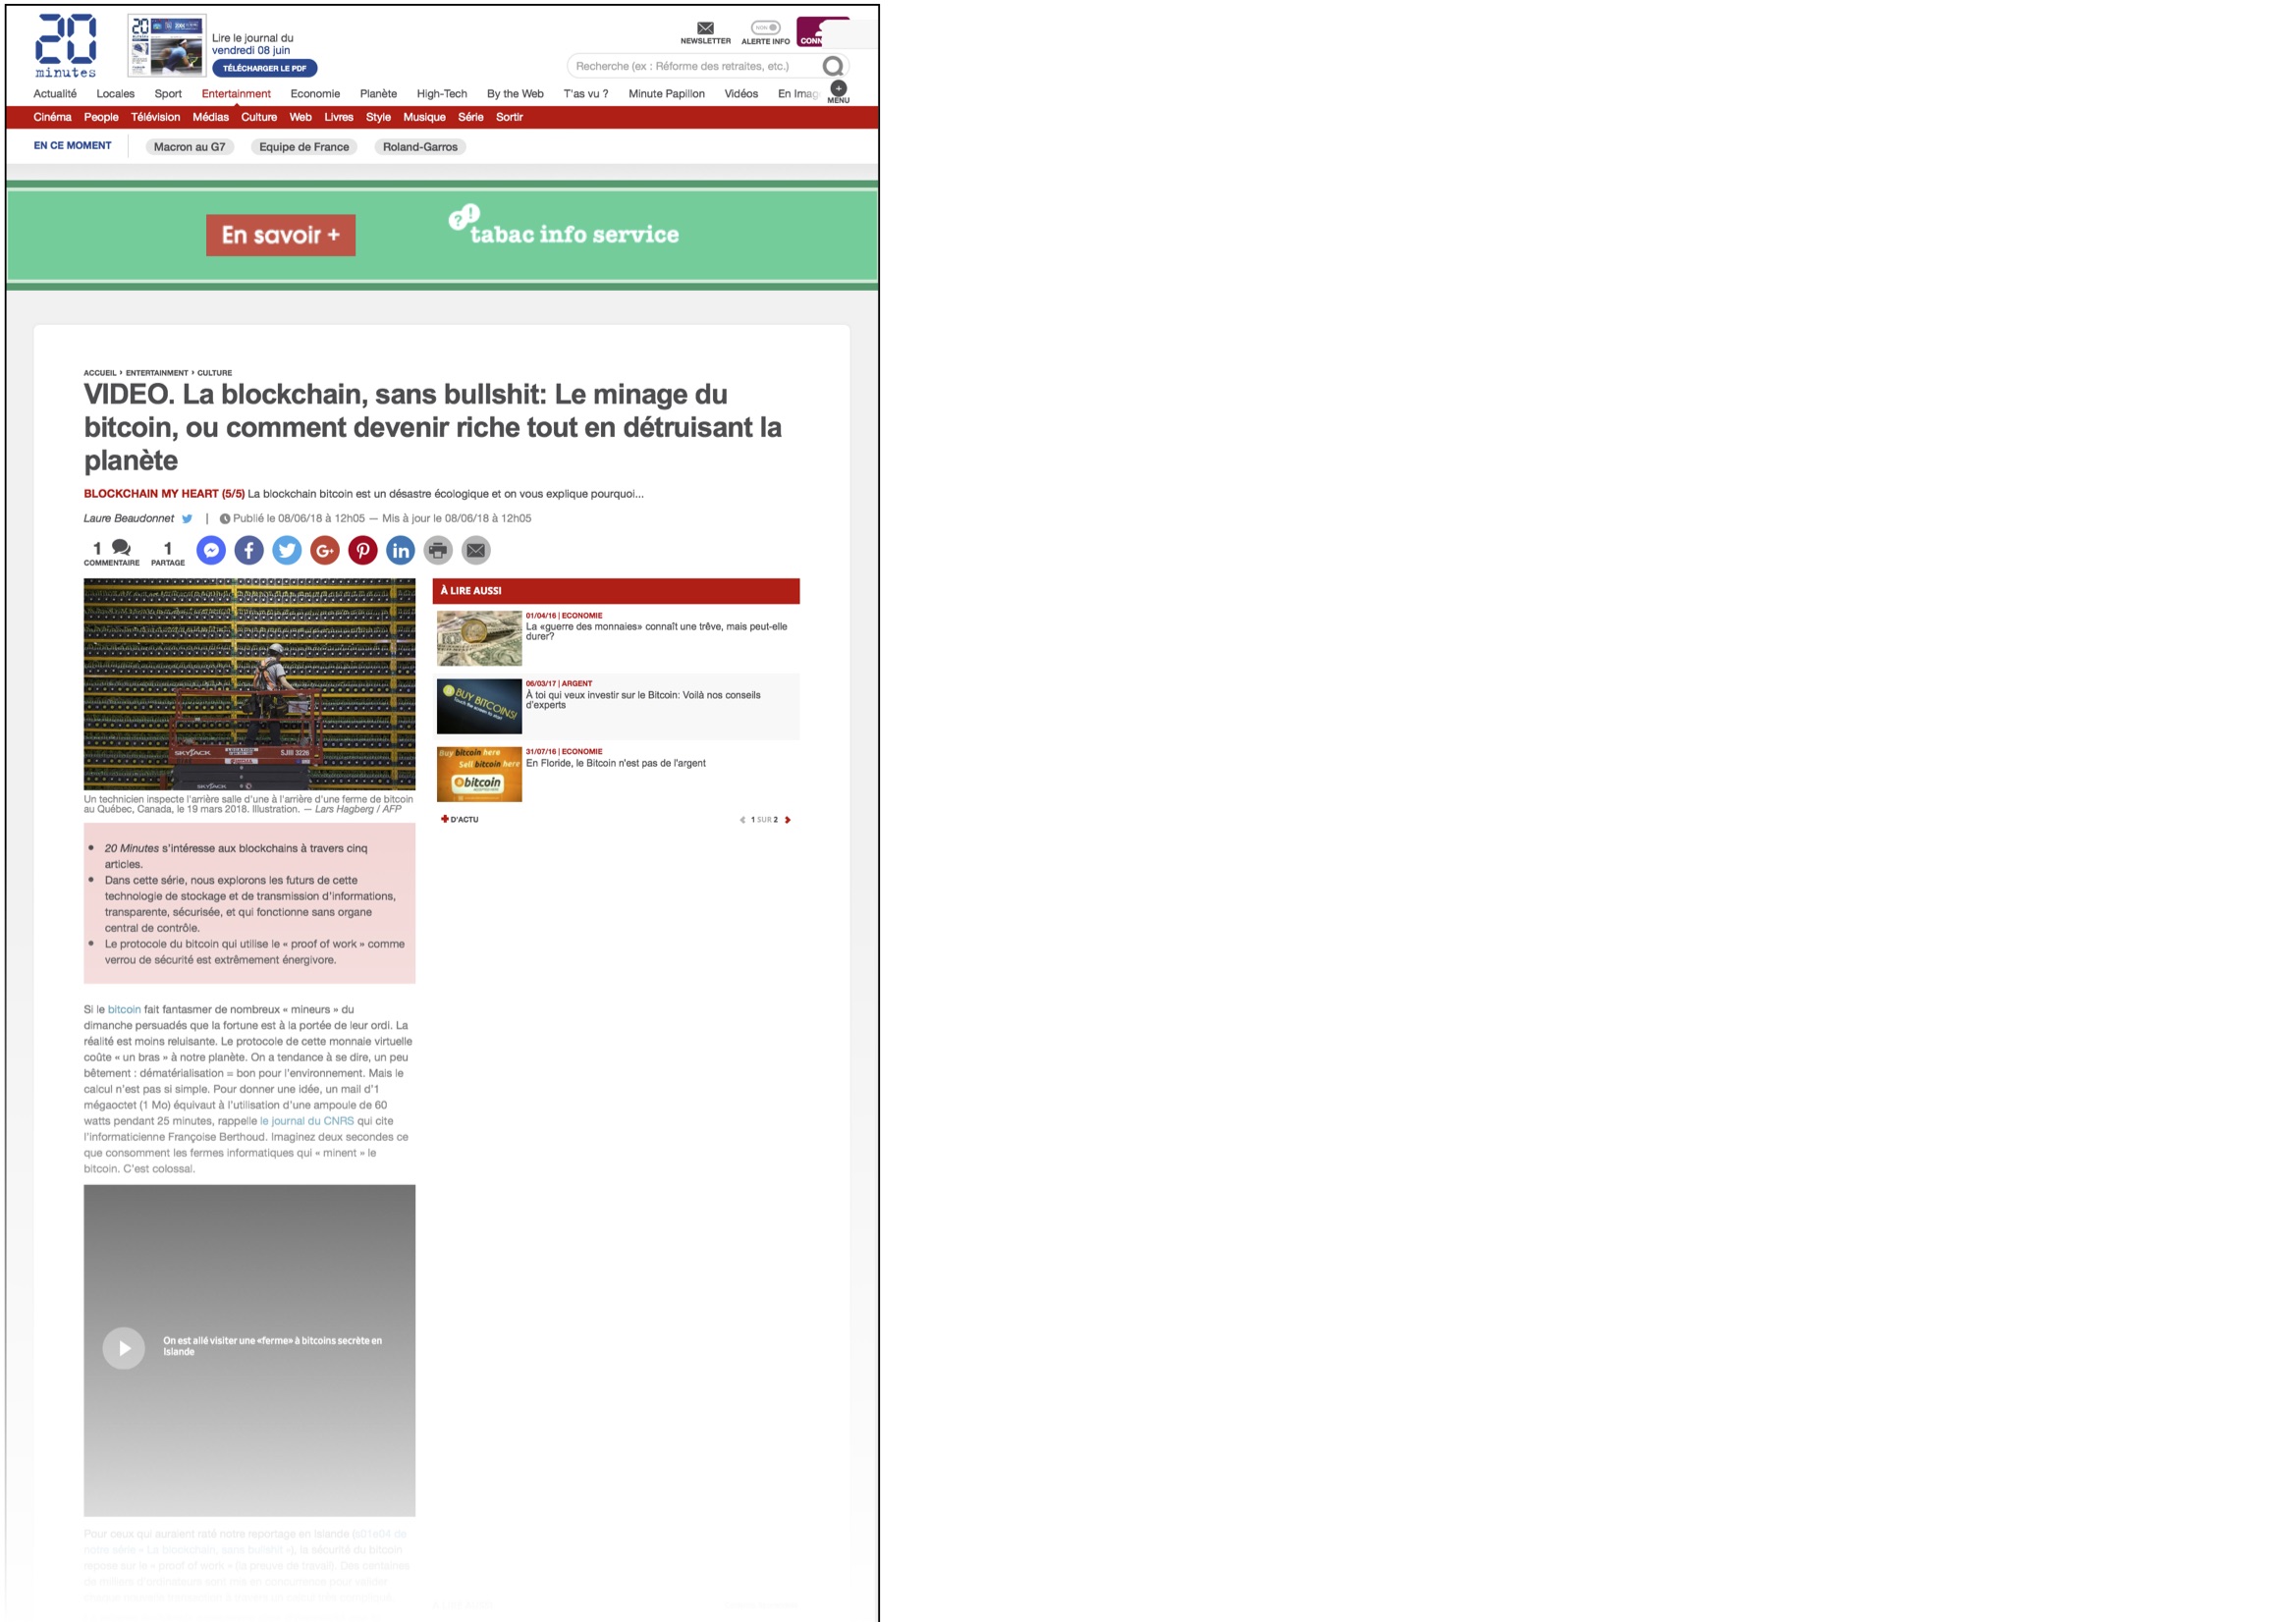The image size is (2296, 1622).
Task: Click En savoir + ad button
Action: pos(281,235)
